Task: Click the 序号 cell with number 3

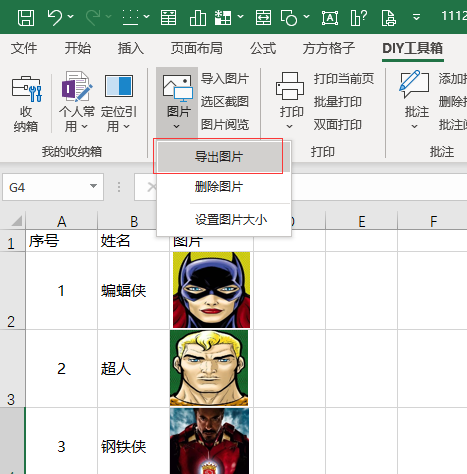Action: pyautogui.click(x=61, y=441)
